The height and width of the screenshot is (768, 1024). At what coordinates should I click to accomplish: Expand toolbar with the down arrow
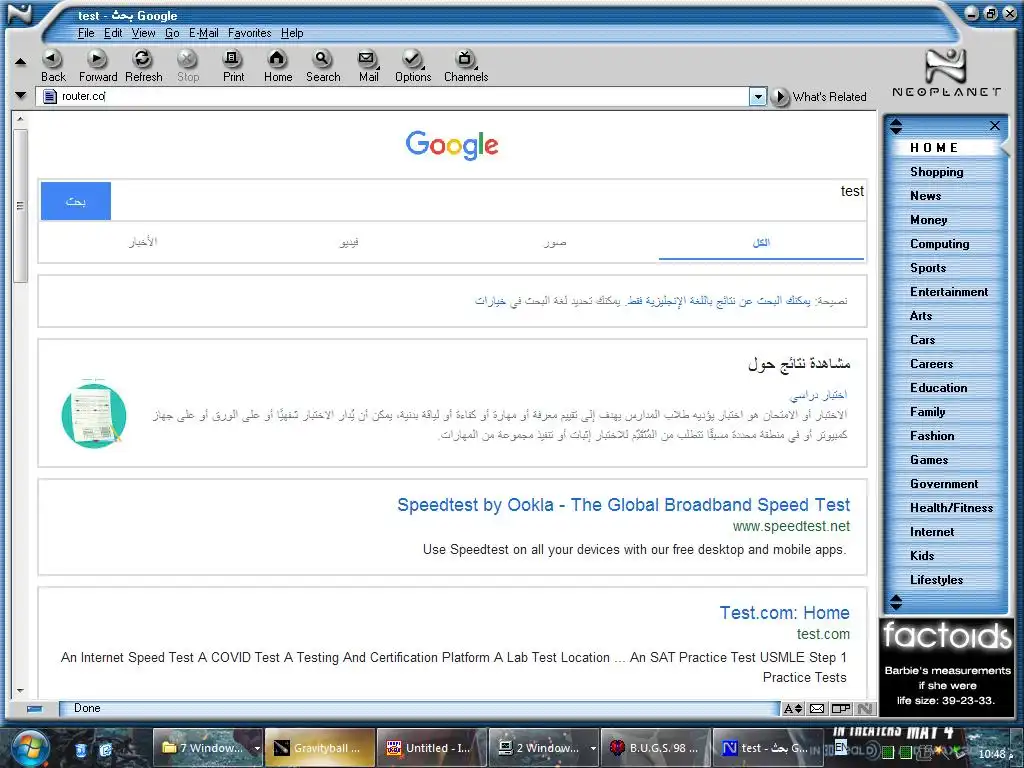point(20,96)
